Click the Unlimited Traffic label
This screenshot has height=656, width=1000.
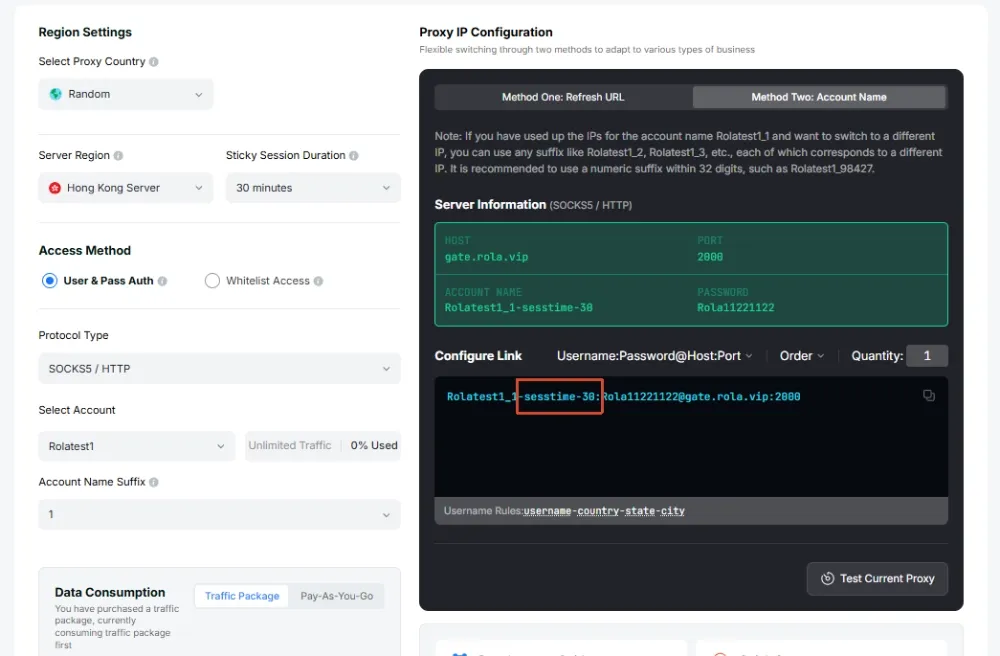point(290,446)
